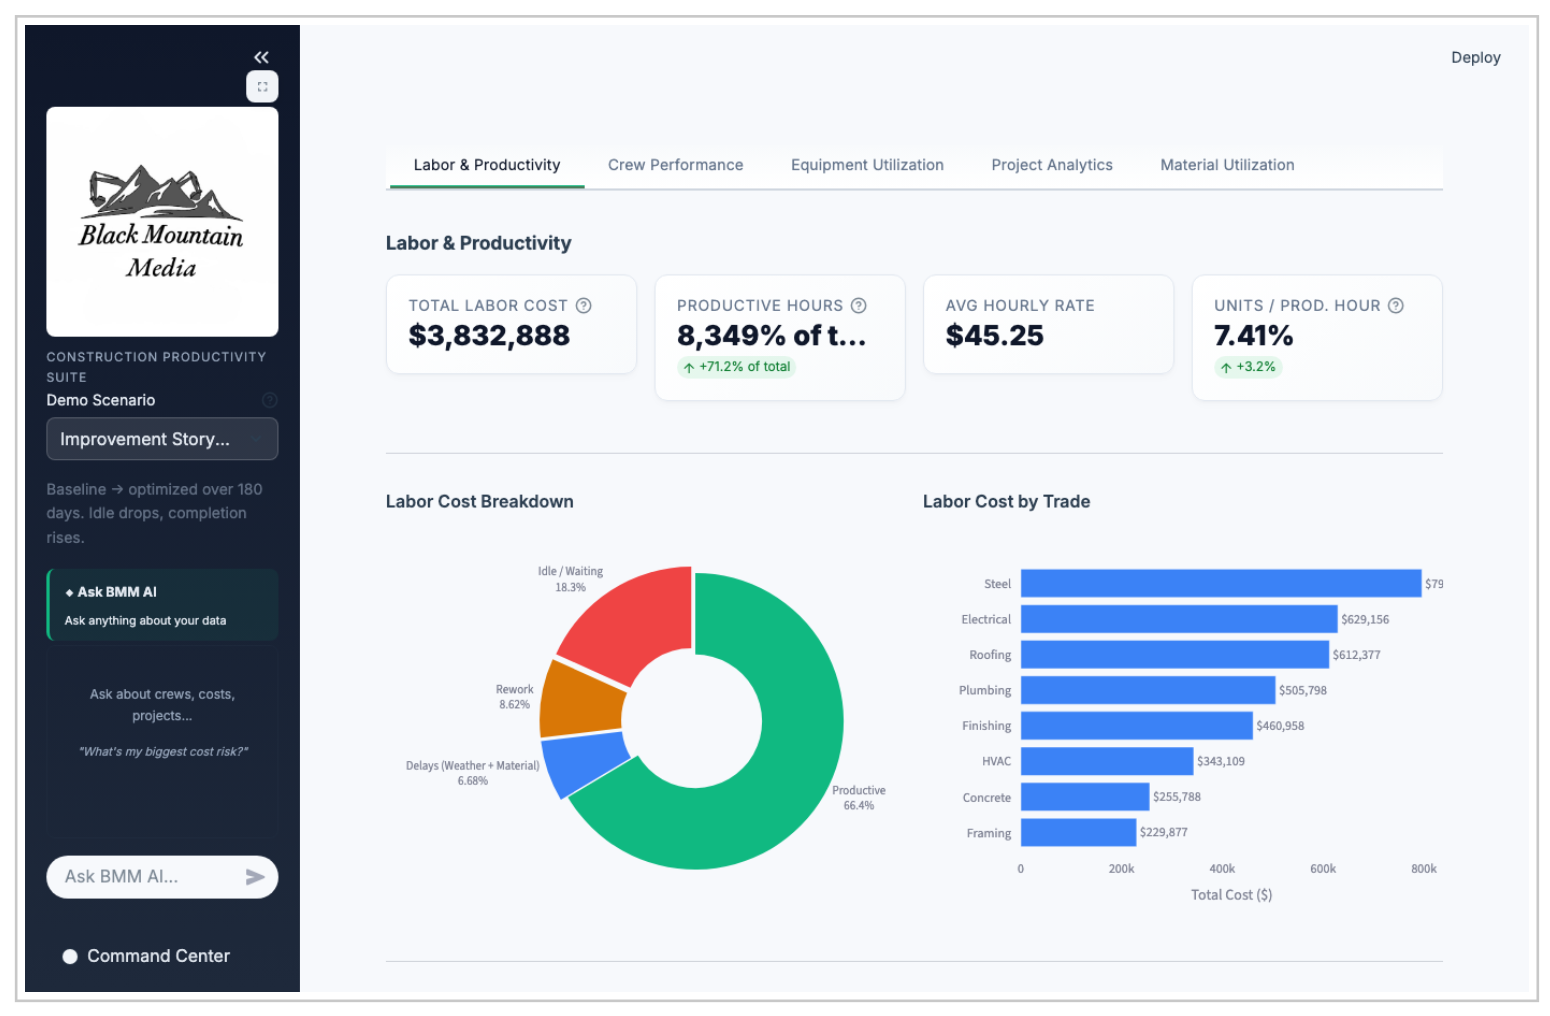Viewport: 1550px width, 1016px height.
Task: Collapse the sidebar with double-chevron icon
Action: pos(261,57)
